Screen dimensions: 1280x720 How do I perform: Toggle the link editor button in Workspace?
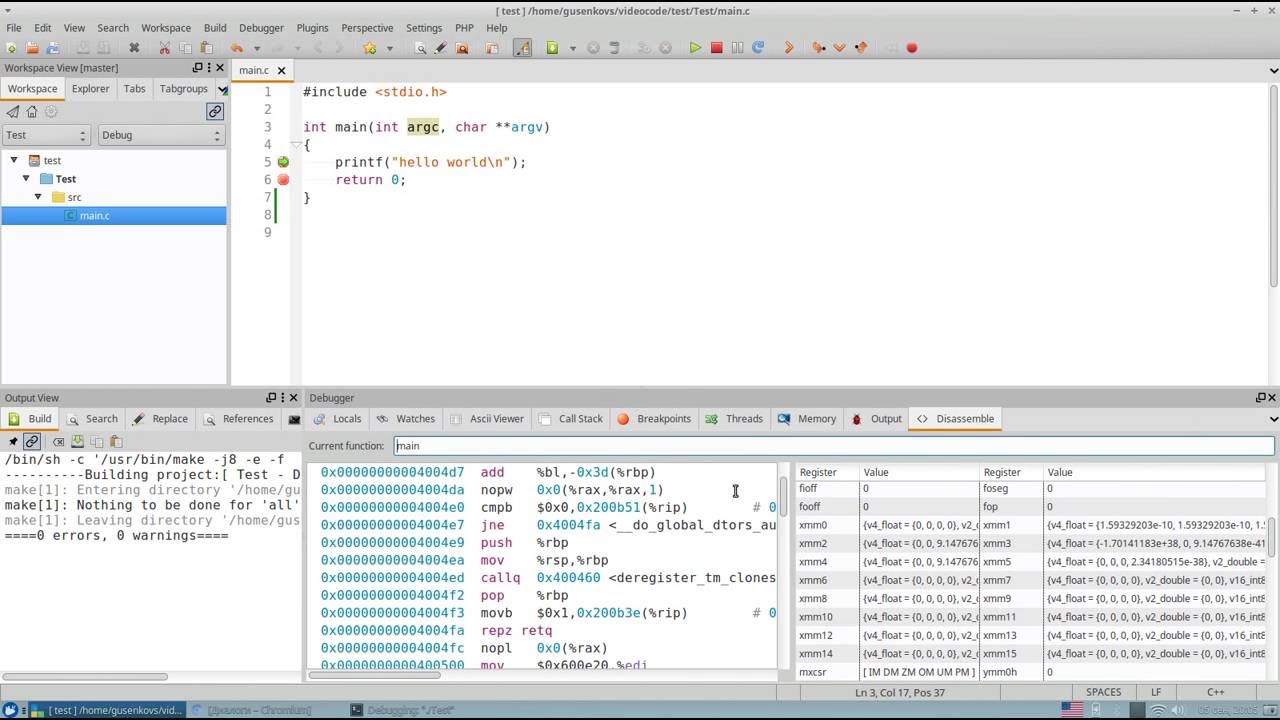coord(215,112)
